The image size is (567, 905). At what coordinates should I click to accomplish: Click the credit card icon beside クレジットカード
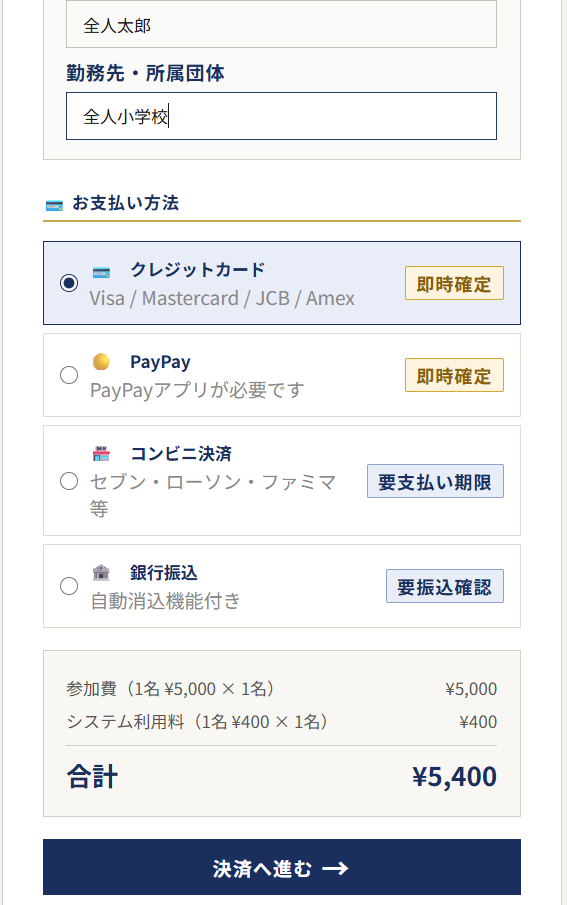pyautogui.click(x=101, y=272)
